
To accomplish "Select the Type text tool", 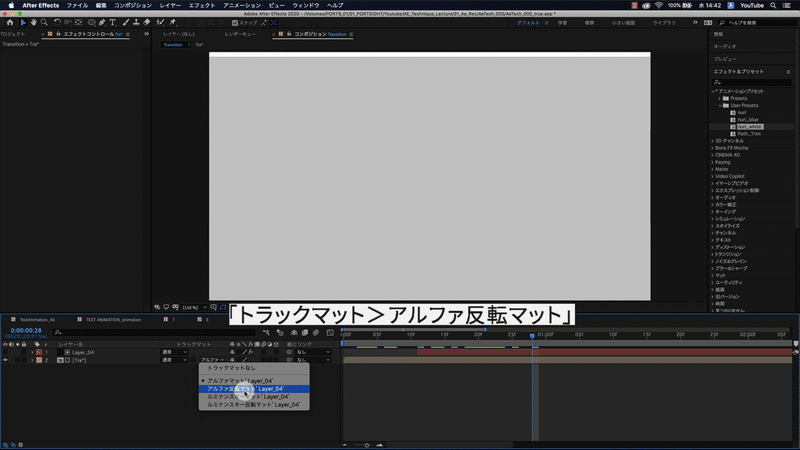I will tap(112, 22).
